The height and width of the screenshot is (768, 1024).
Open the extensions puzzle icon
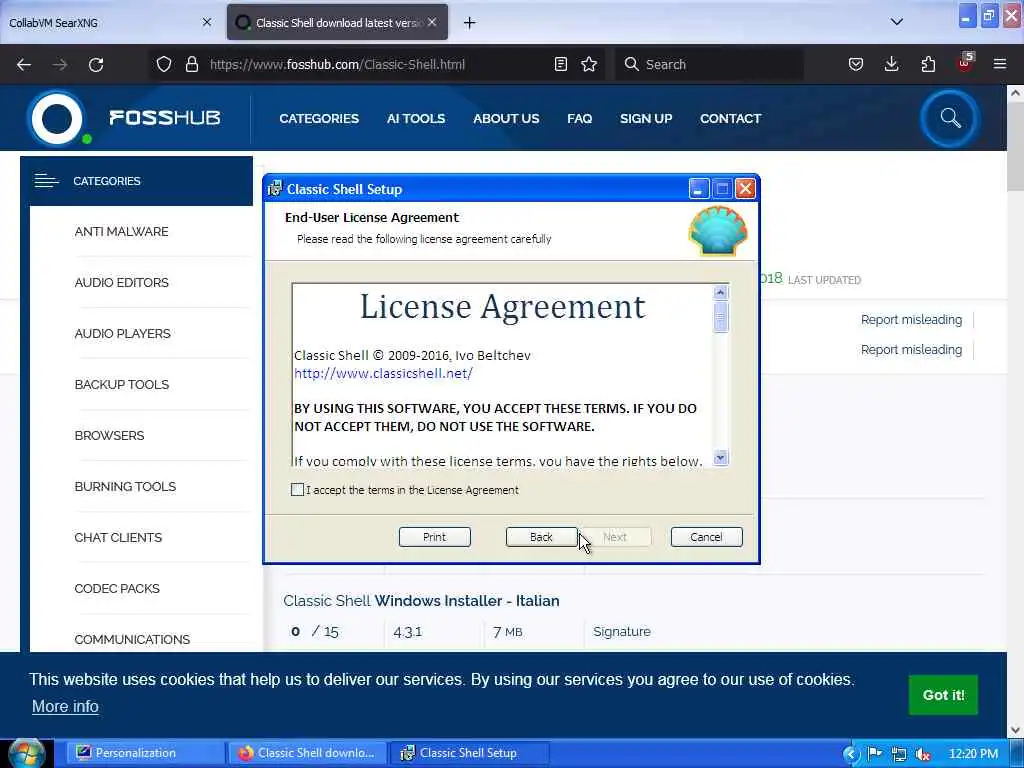tap(928, 64)
